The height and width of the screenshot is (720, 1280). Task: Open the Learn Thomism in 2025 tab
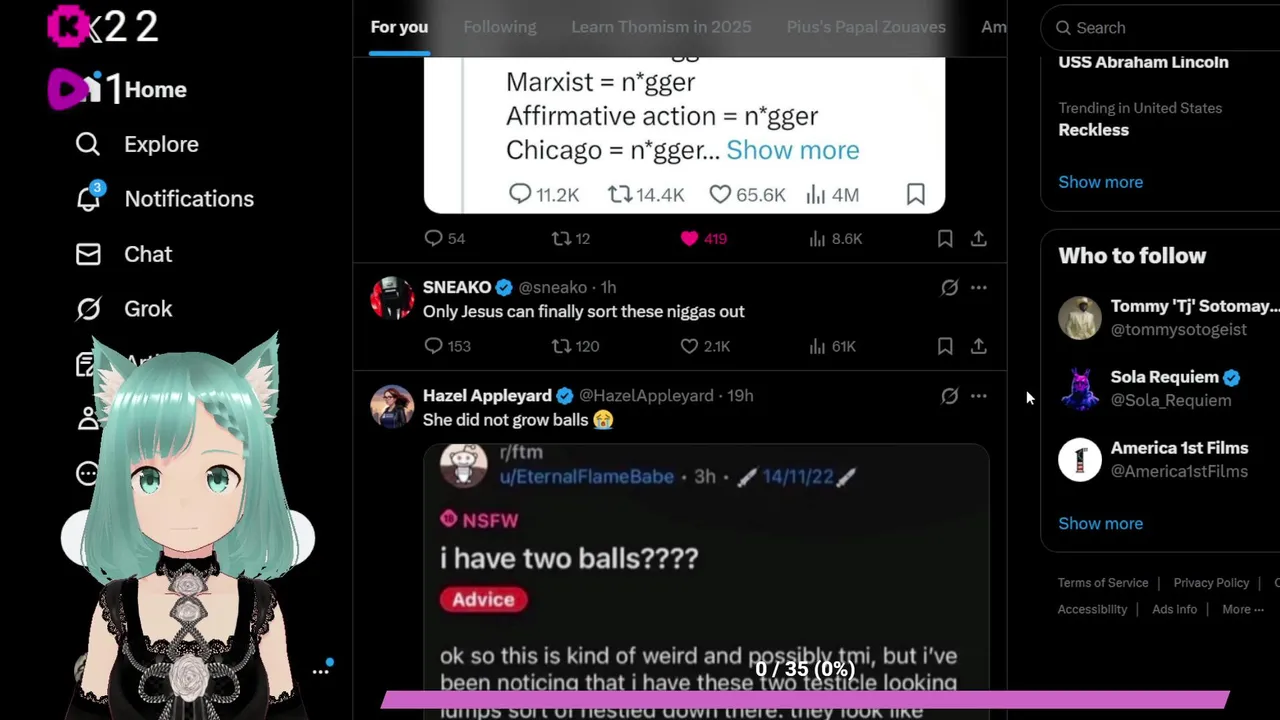point(661,27)
